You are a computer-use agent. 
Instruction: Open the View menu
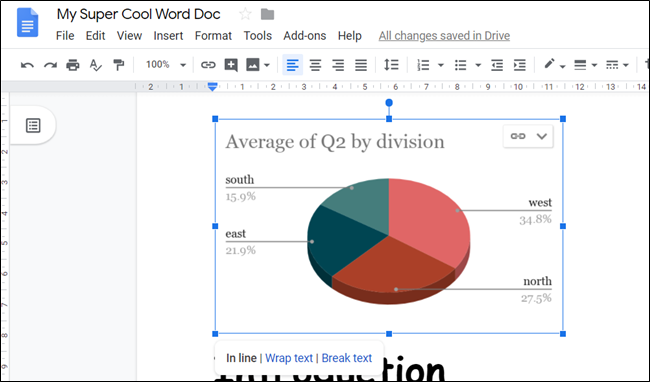(x=129, y=36)
